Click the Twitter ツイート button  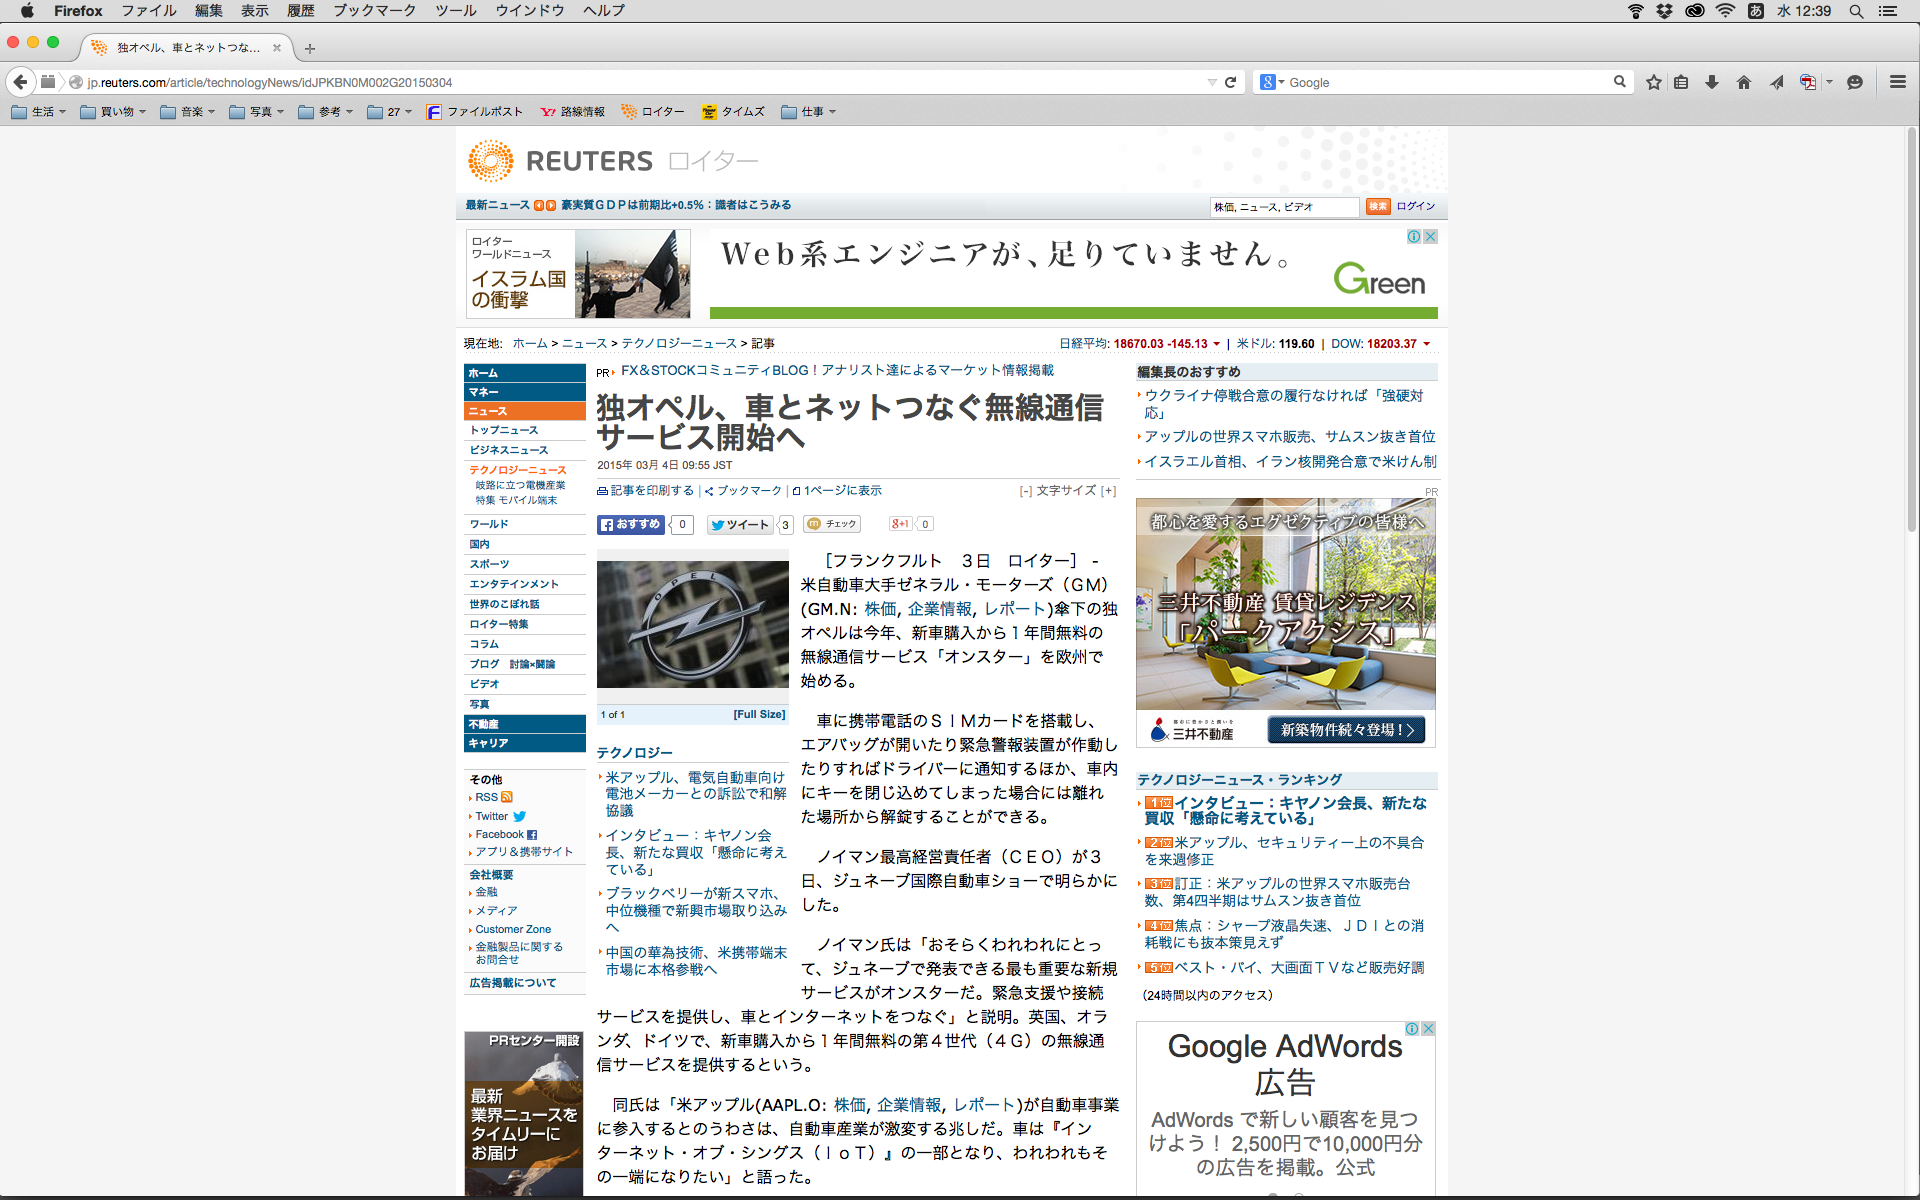pos(740,524)
